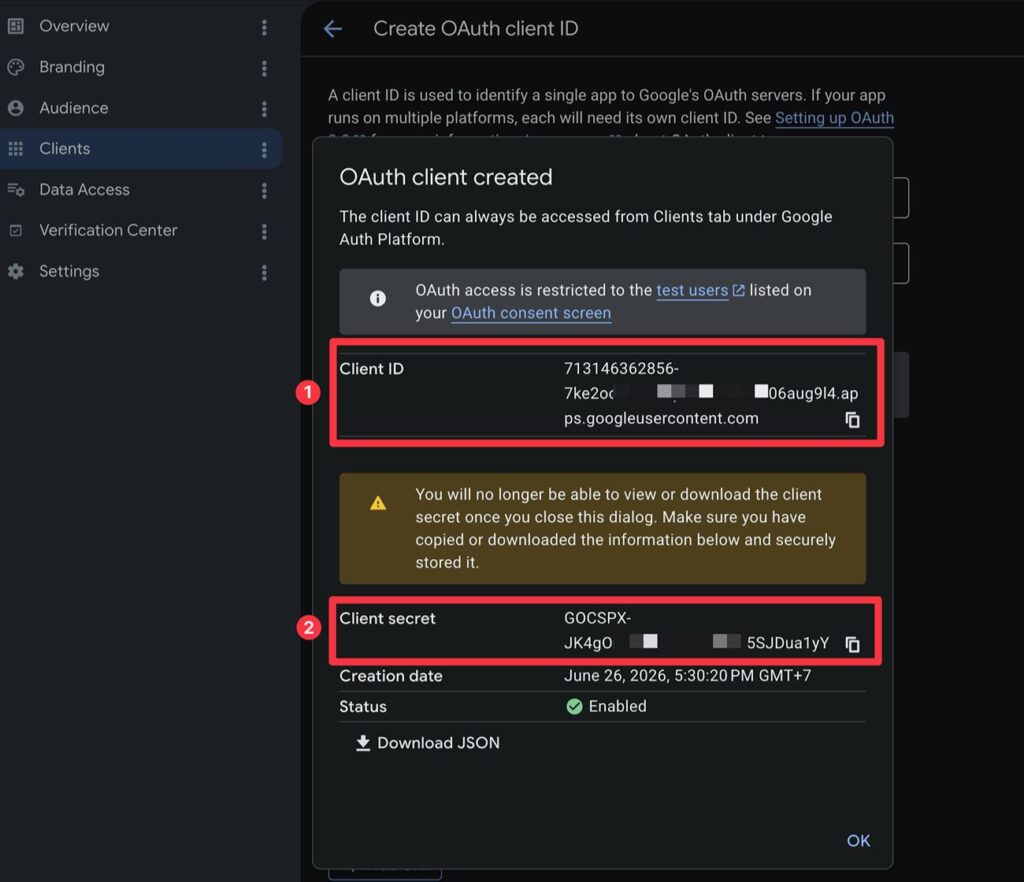The image size is (1024, 882).
Task: Open the test users link
Action: 692,291
